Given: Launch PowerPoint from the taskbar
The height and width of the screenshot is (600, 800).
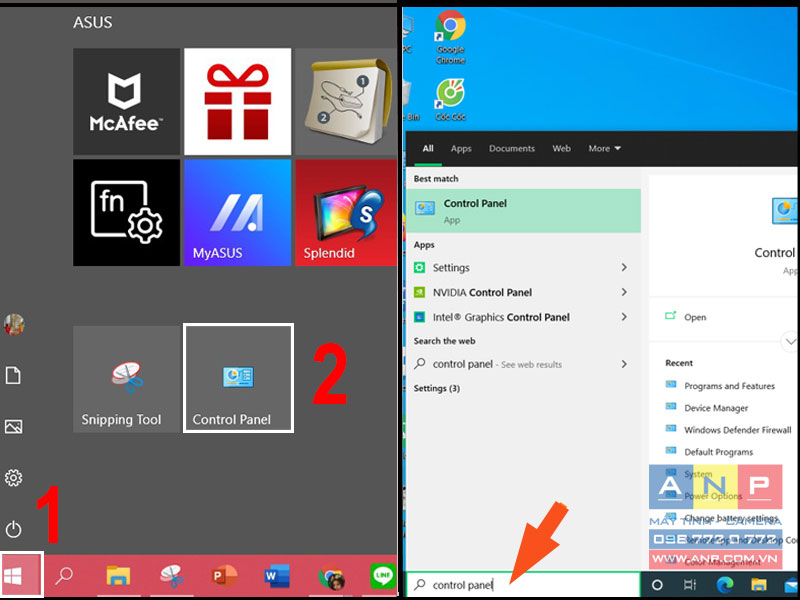Looking at the screenshot, I should coord(224,576).
